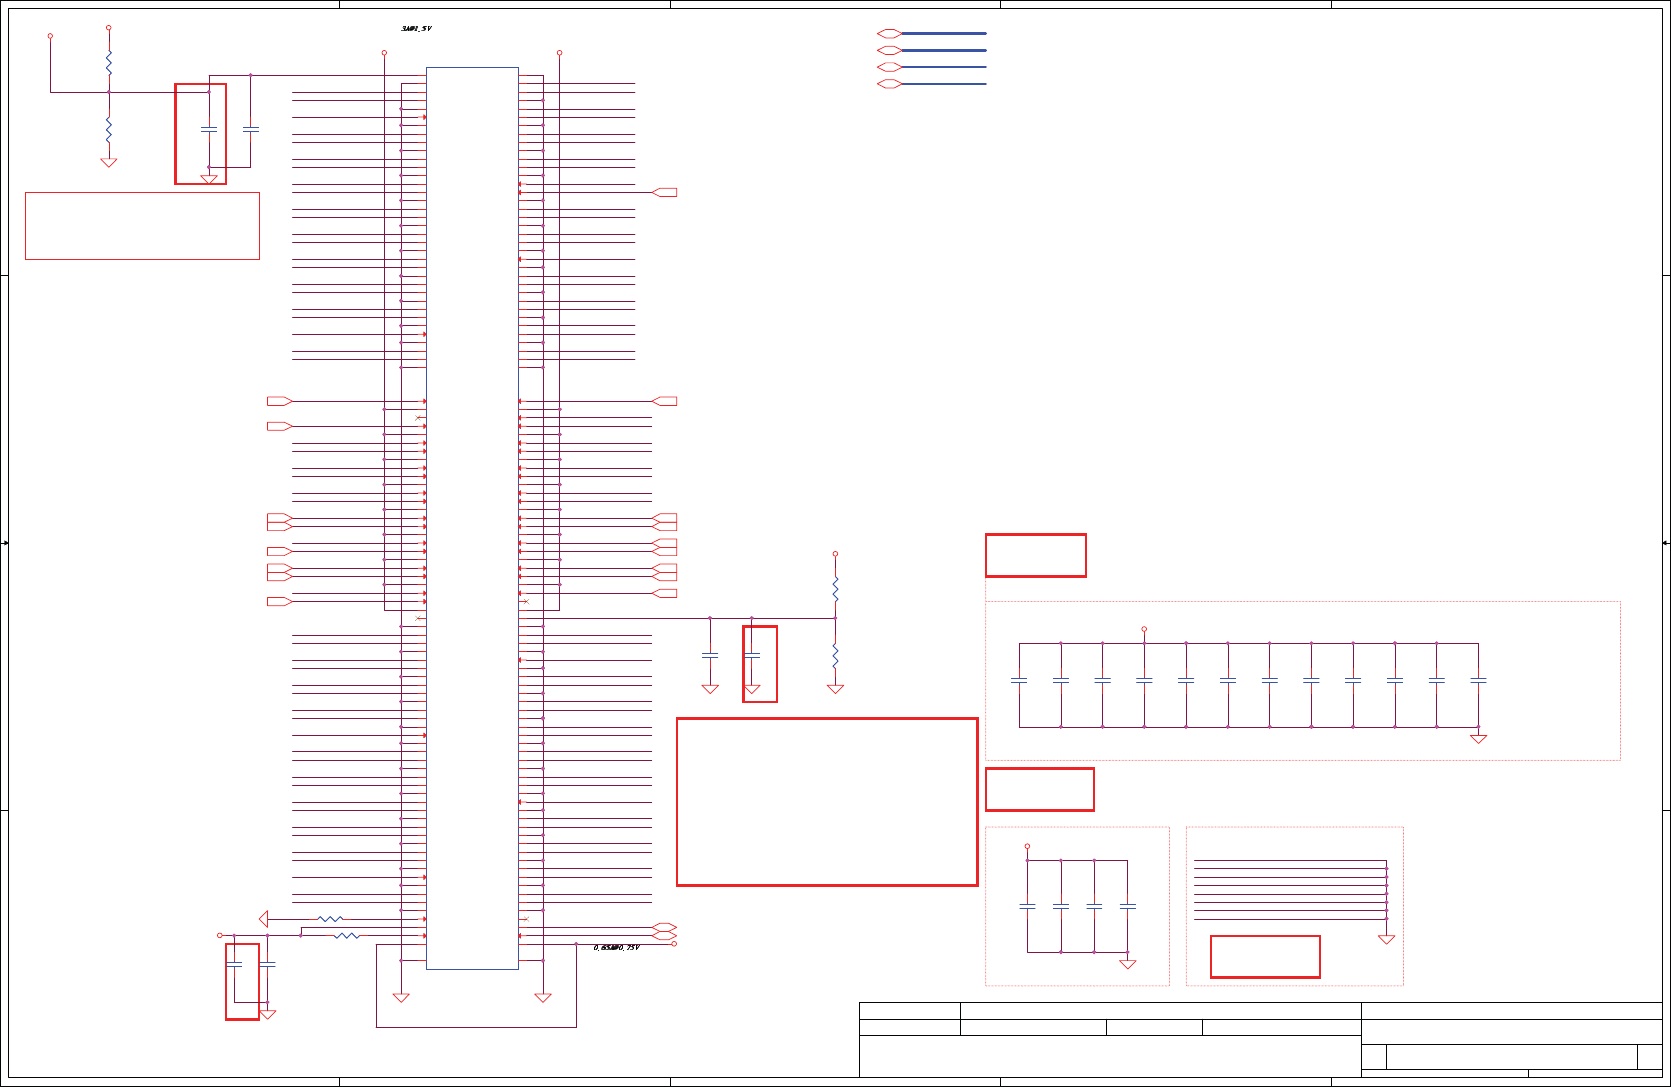The image size is (1671, 1087).
Task: Click the ground symbol of the four-capacitor group
Action: point(1128,964)
